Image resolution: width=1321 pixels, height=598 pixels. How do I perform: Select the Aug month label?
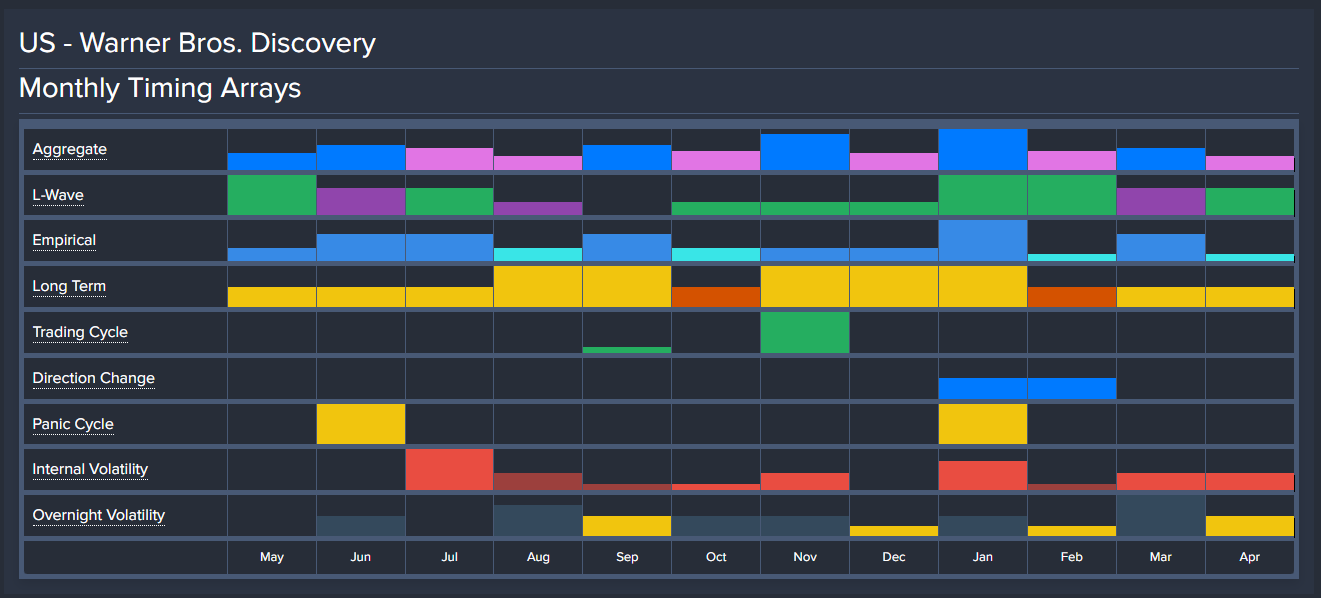pos(538,557)
